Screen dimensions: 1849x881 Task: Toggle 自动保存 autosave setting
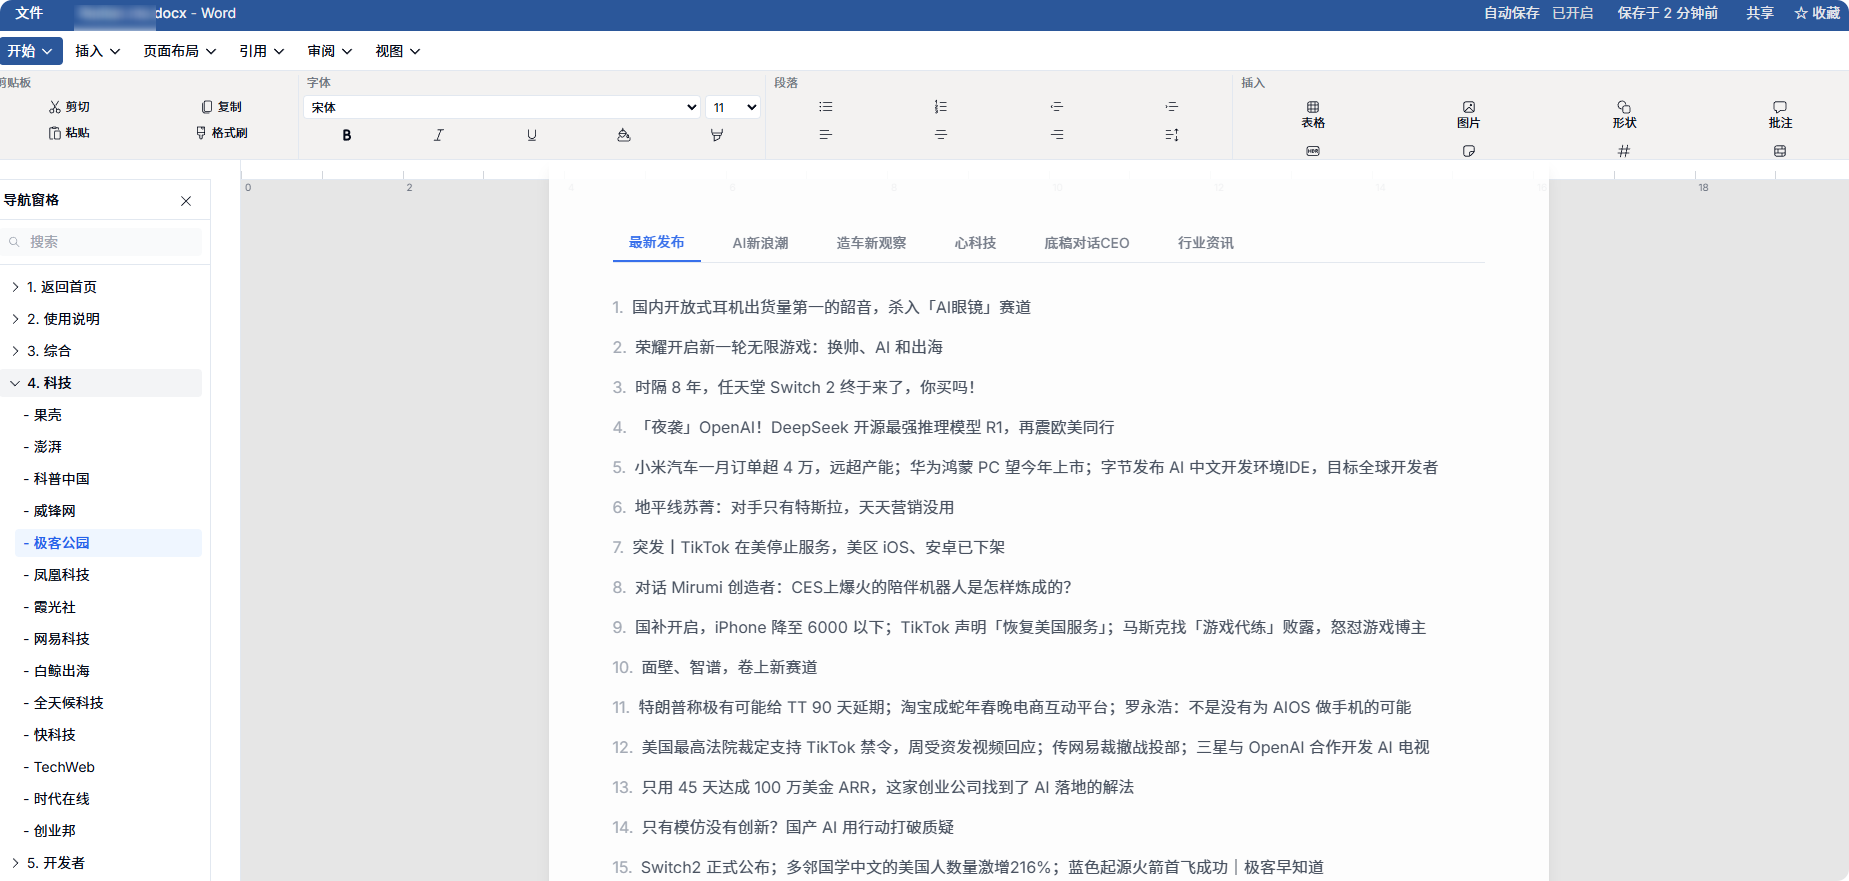pyautogui.click(x=1538, y=13)
